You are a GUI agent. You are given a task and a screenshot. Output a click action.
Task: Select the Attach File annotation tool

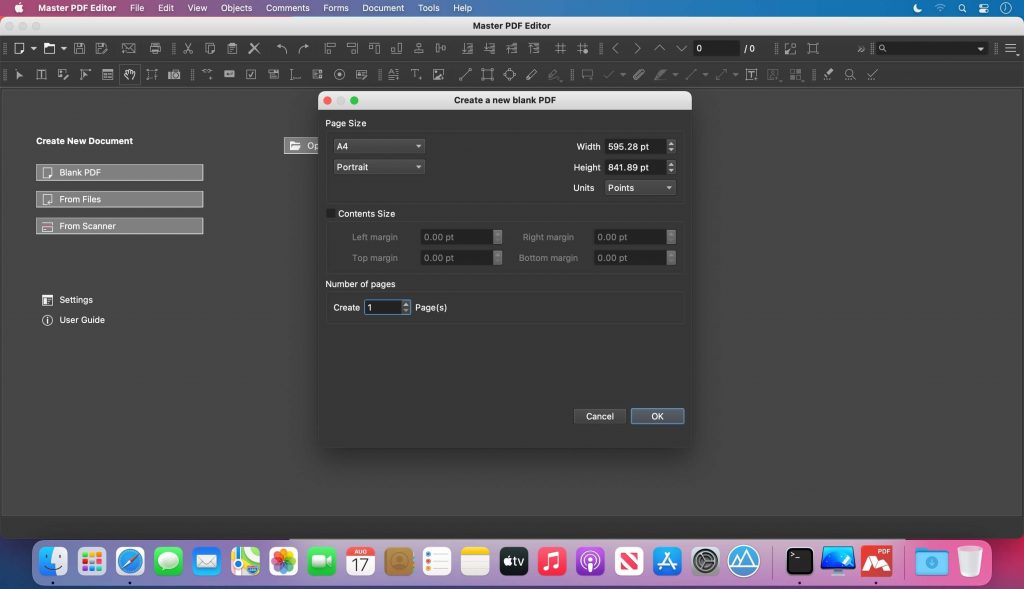point(638,74)
